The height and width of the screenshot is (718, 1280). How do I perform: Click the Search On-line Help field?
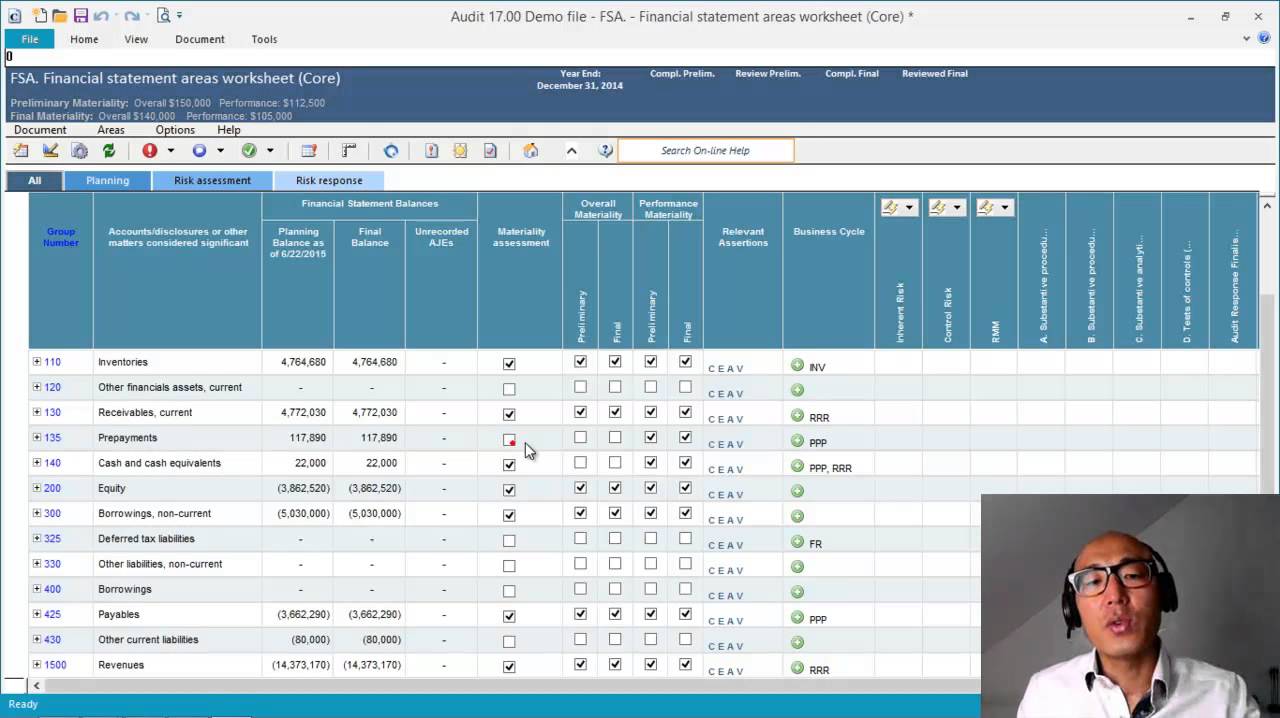tap(705, 151)
